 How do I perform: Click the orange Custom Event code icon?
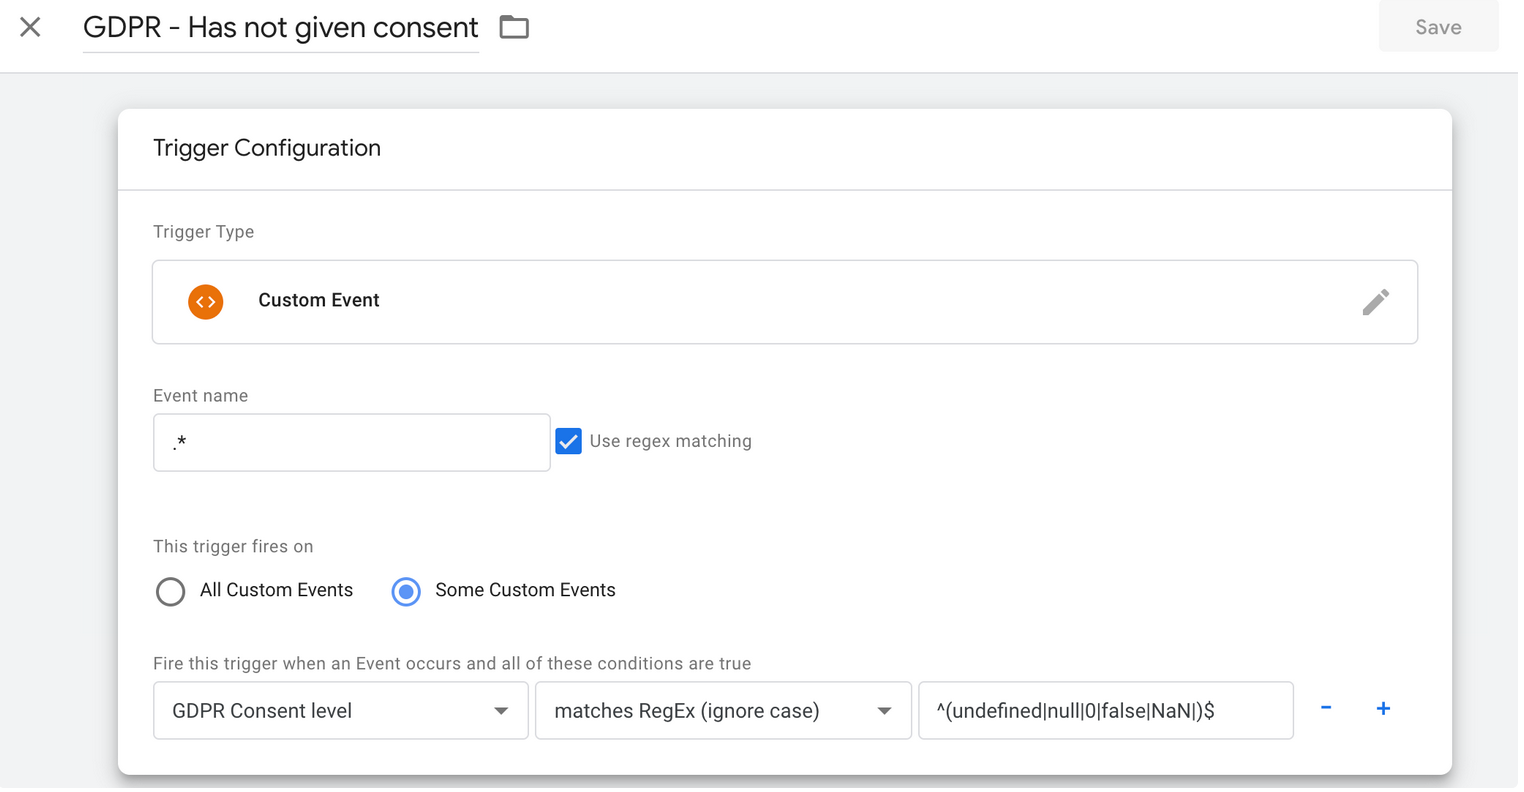pyautogui.click(x=206, y=302)
